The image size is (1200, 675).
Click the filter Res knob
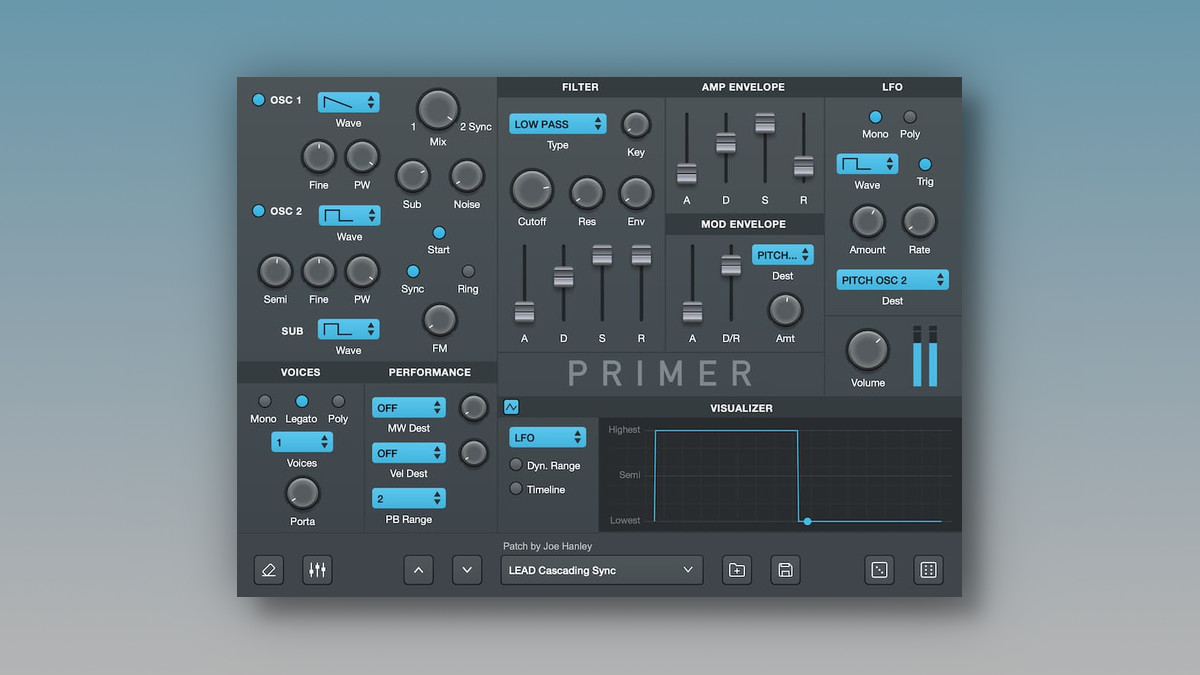587,192
